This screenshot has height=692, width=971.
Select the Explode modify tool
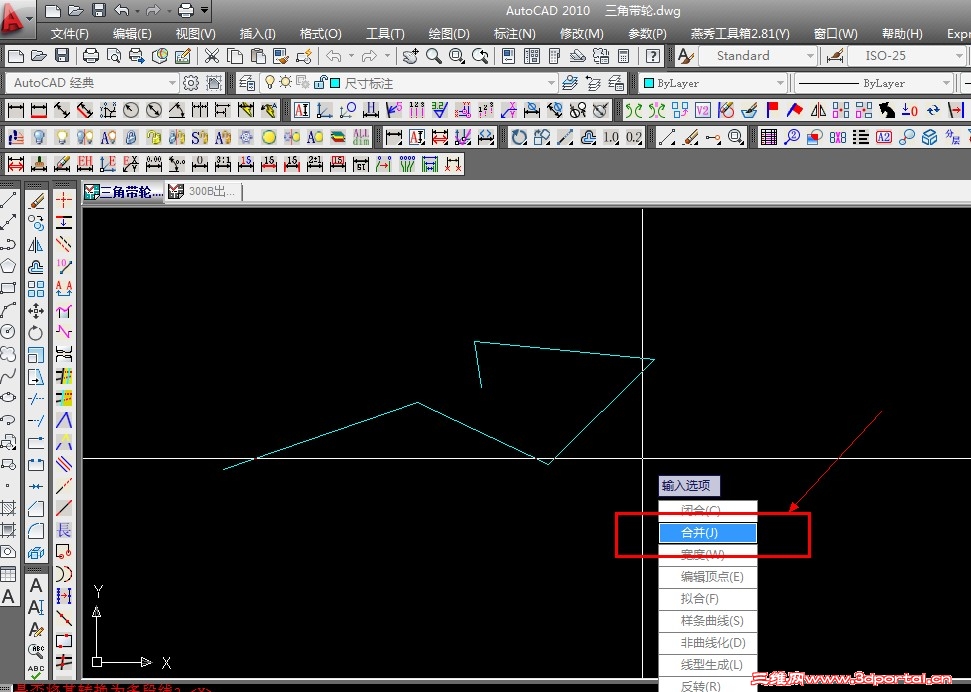(x=36, y=553)
